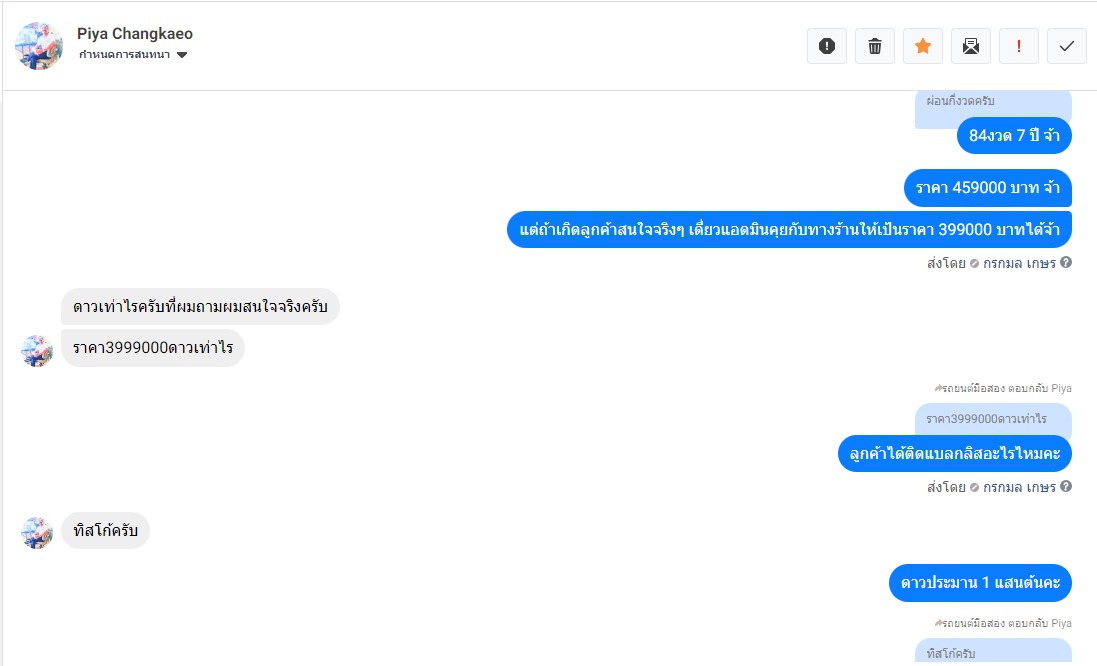Open sender link กรกมล เกษร under 399000 message
This screenshot has height=666, width=1097.
coord(1019,263)
